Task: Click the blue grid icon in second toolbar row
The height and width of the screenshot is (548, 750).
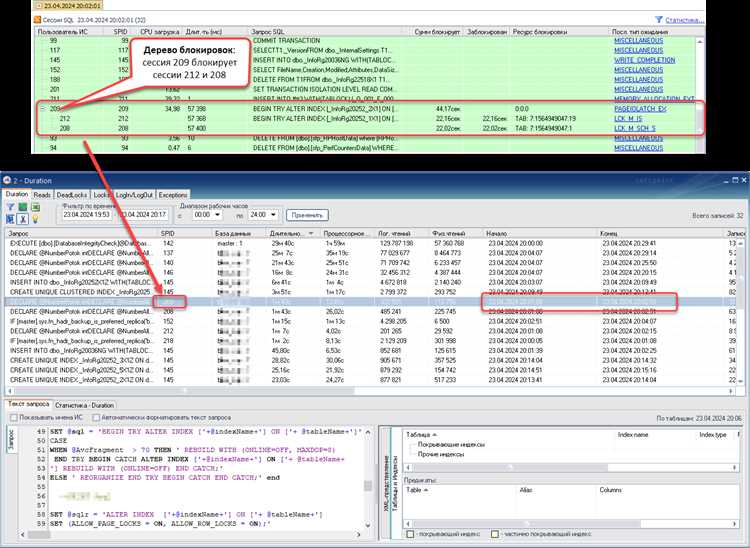Action: click(10, 219)
